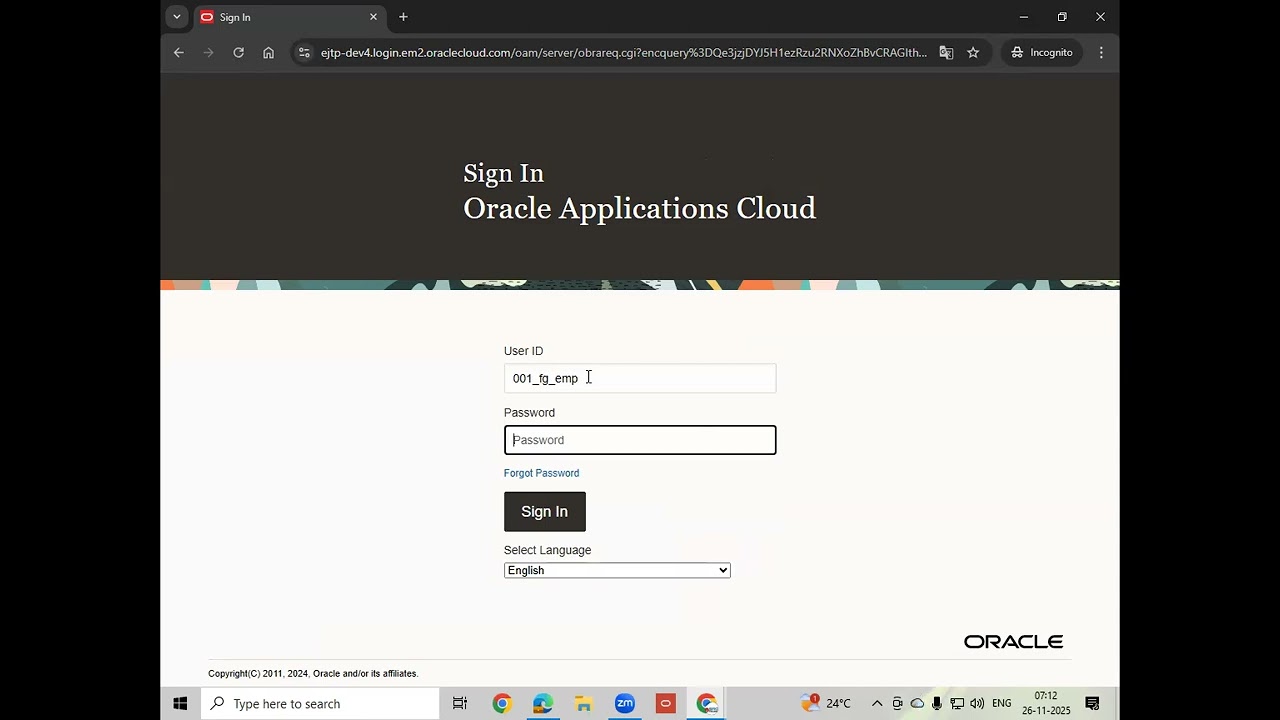Image resolution: width=1280 pixels, height=720 pixels.
Task: Open the Select Language dropdown
Action: click(x=617, y=570)
